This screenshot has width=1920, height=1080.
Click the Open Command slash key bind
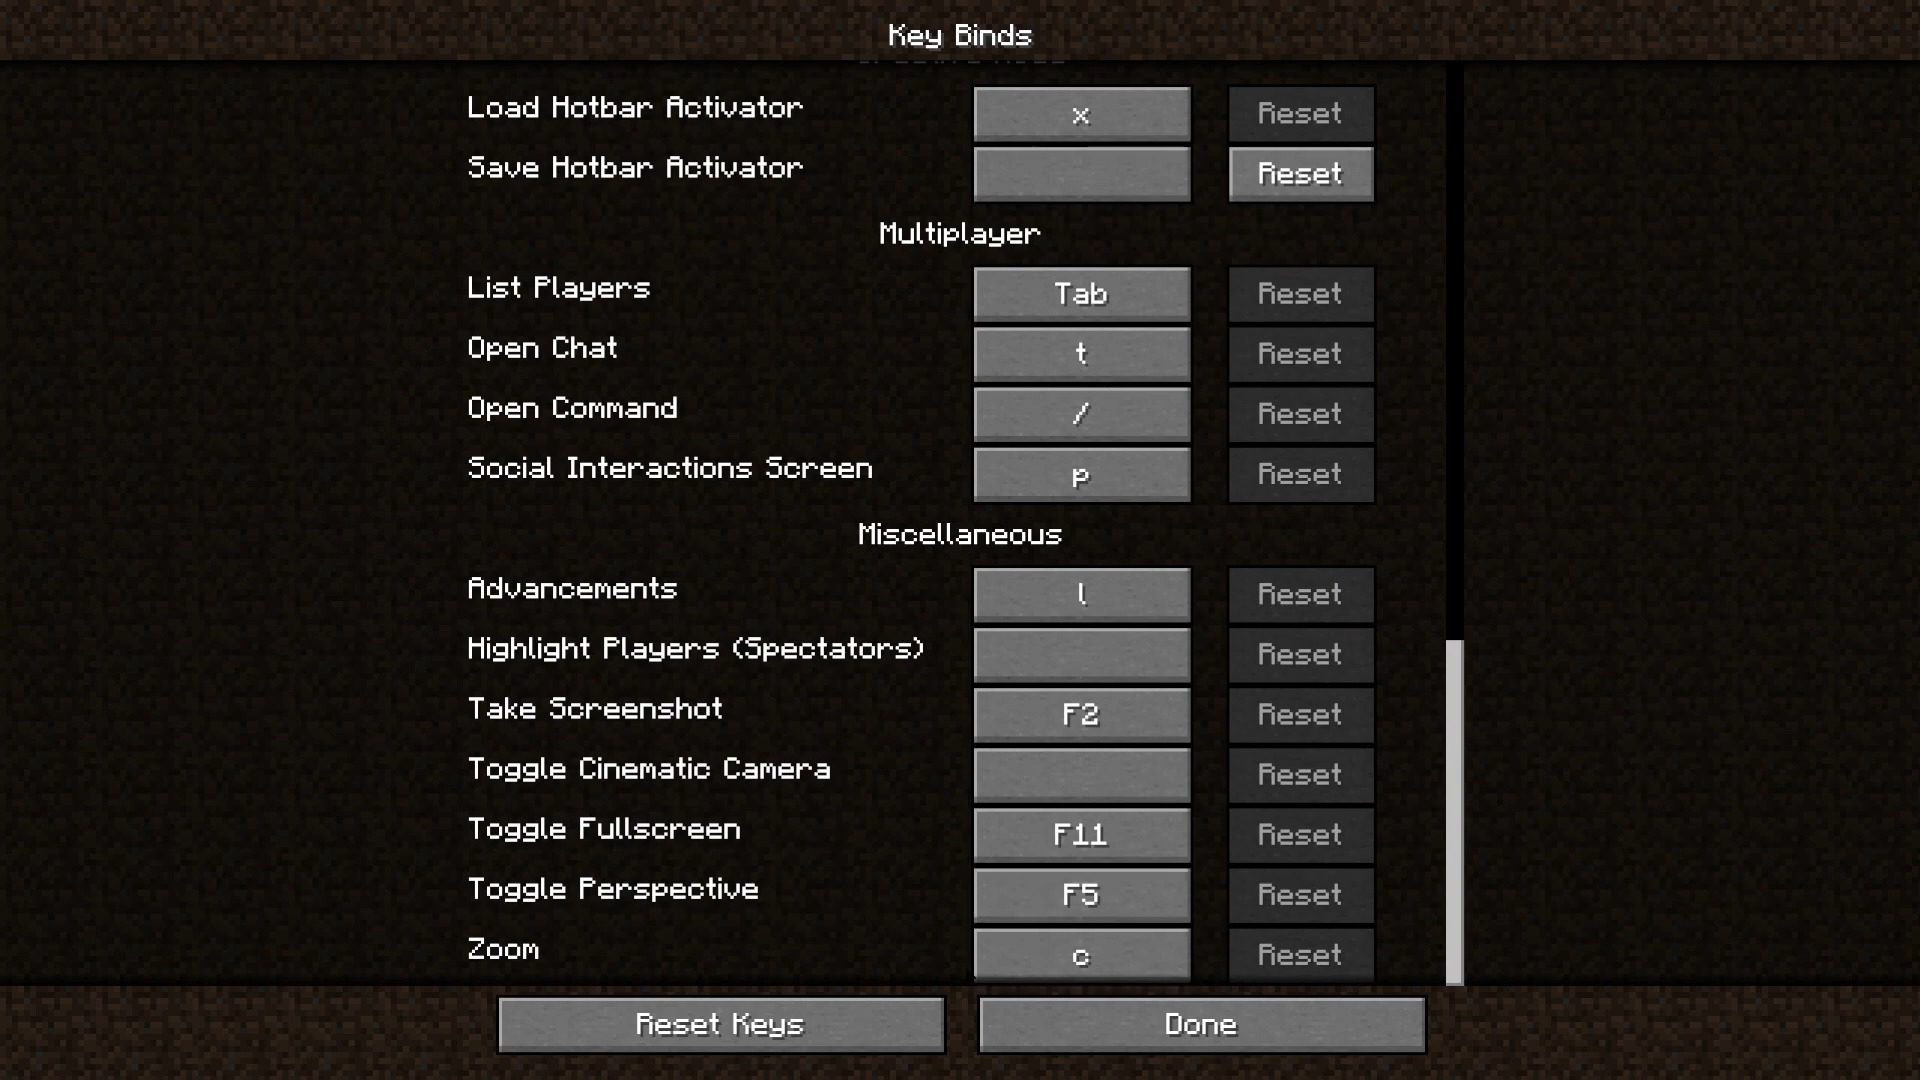[1081, 414]
